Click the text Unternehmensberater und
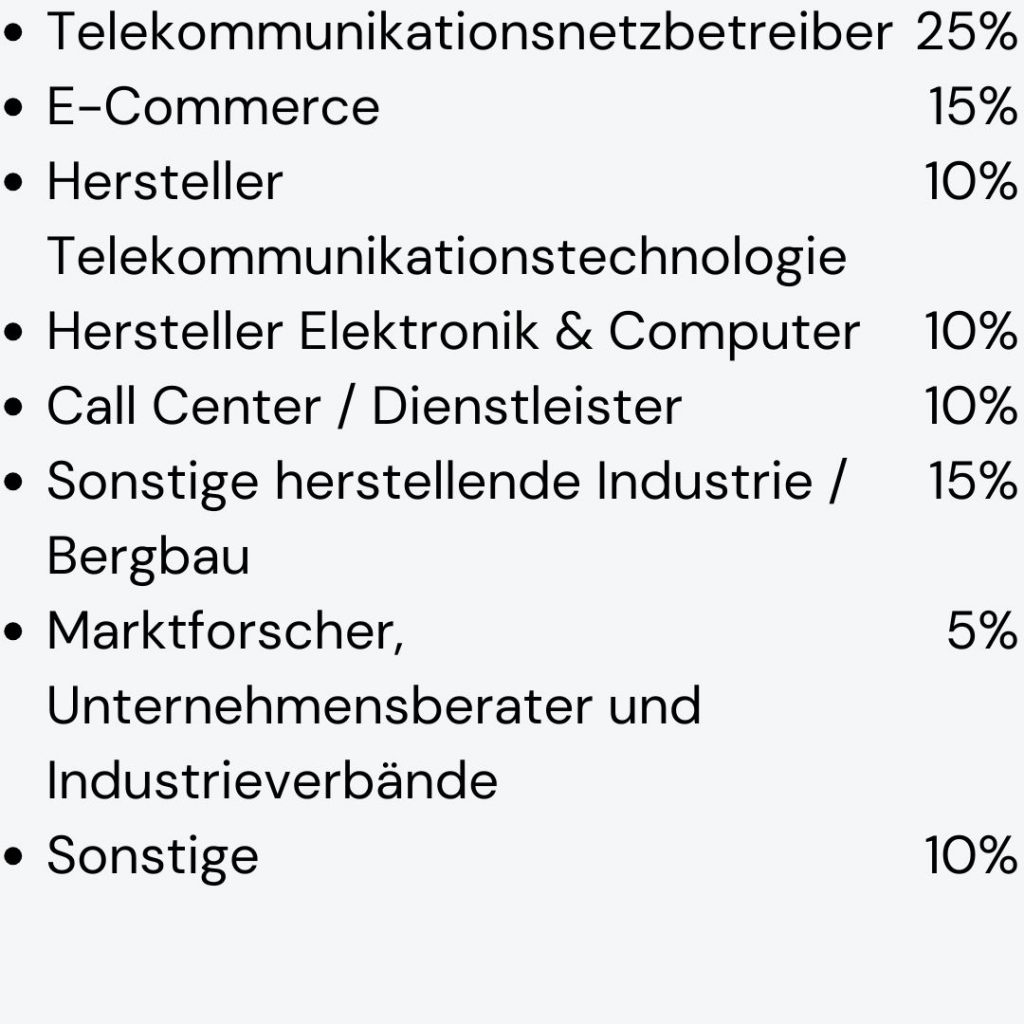Viewport: 1024px width, 1024px height. [373, 706]
